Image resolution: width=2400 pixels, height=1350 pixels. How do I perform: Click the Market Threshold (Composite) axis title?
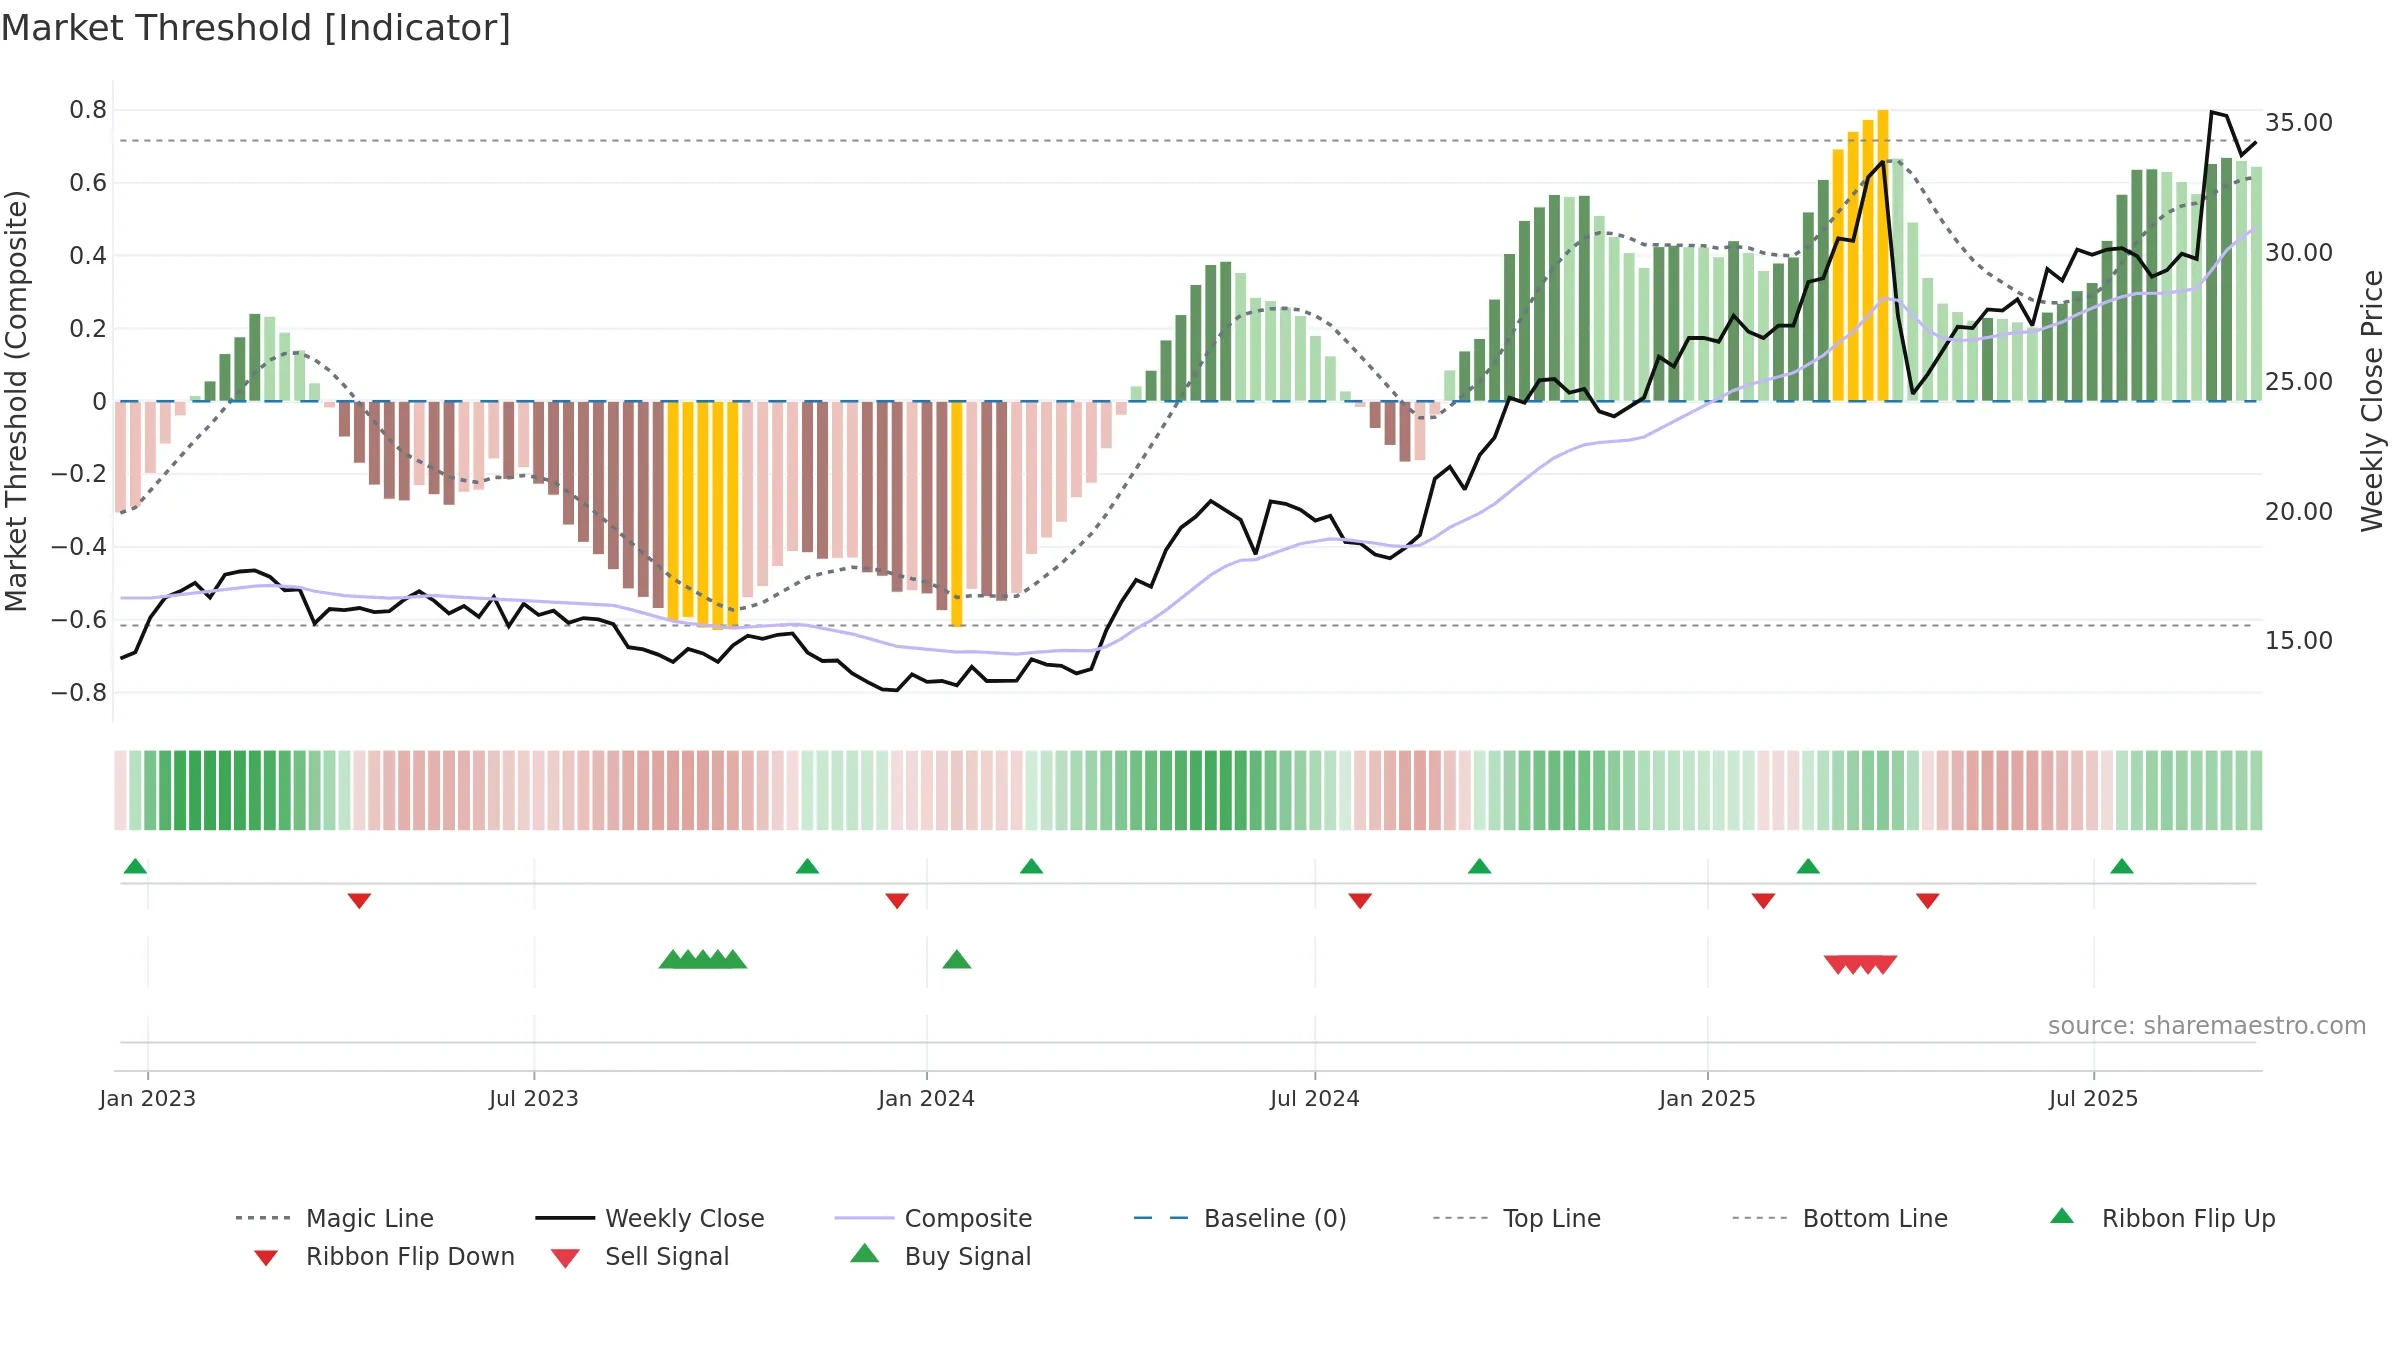(16, 401)
